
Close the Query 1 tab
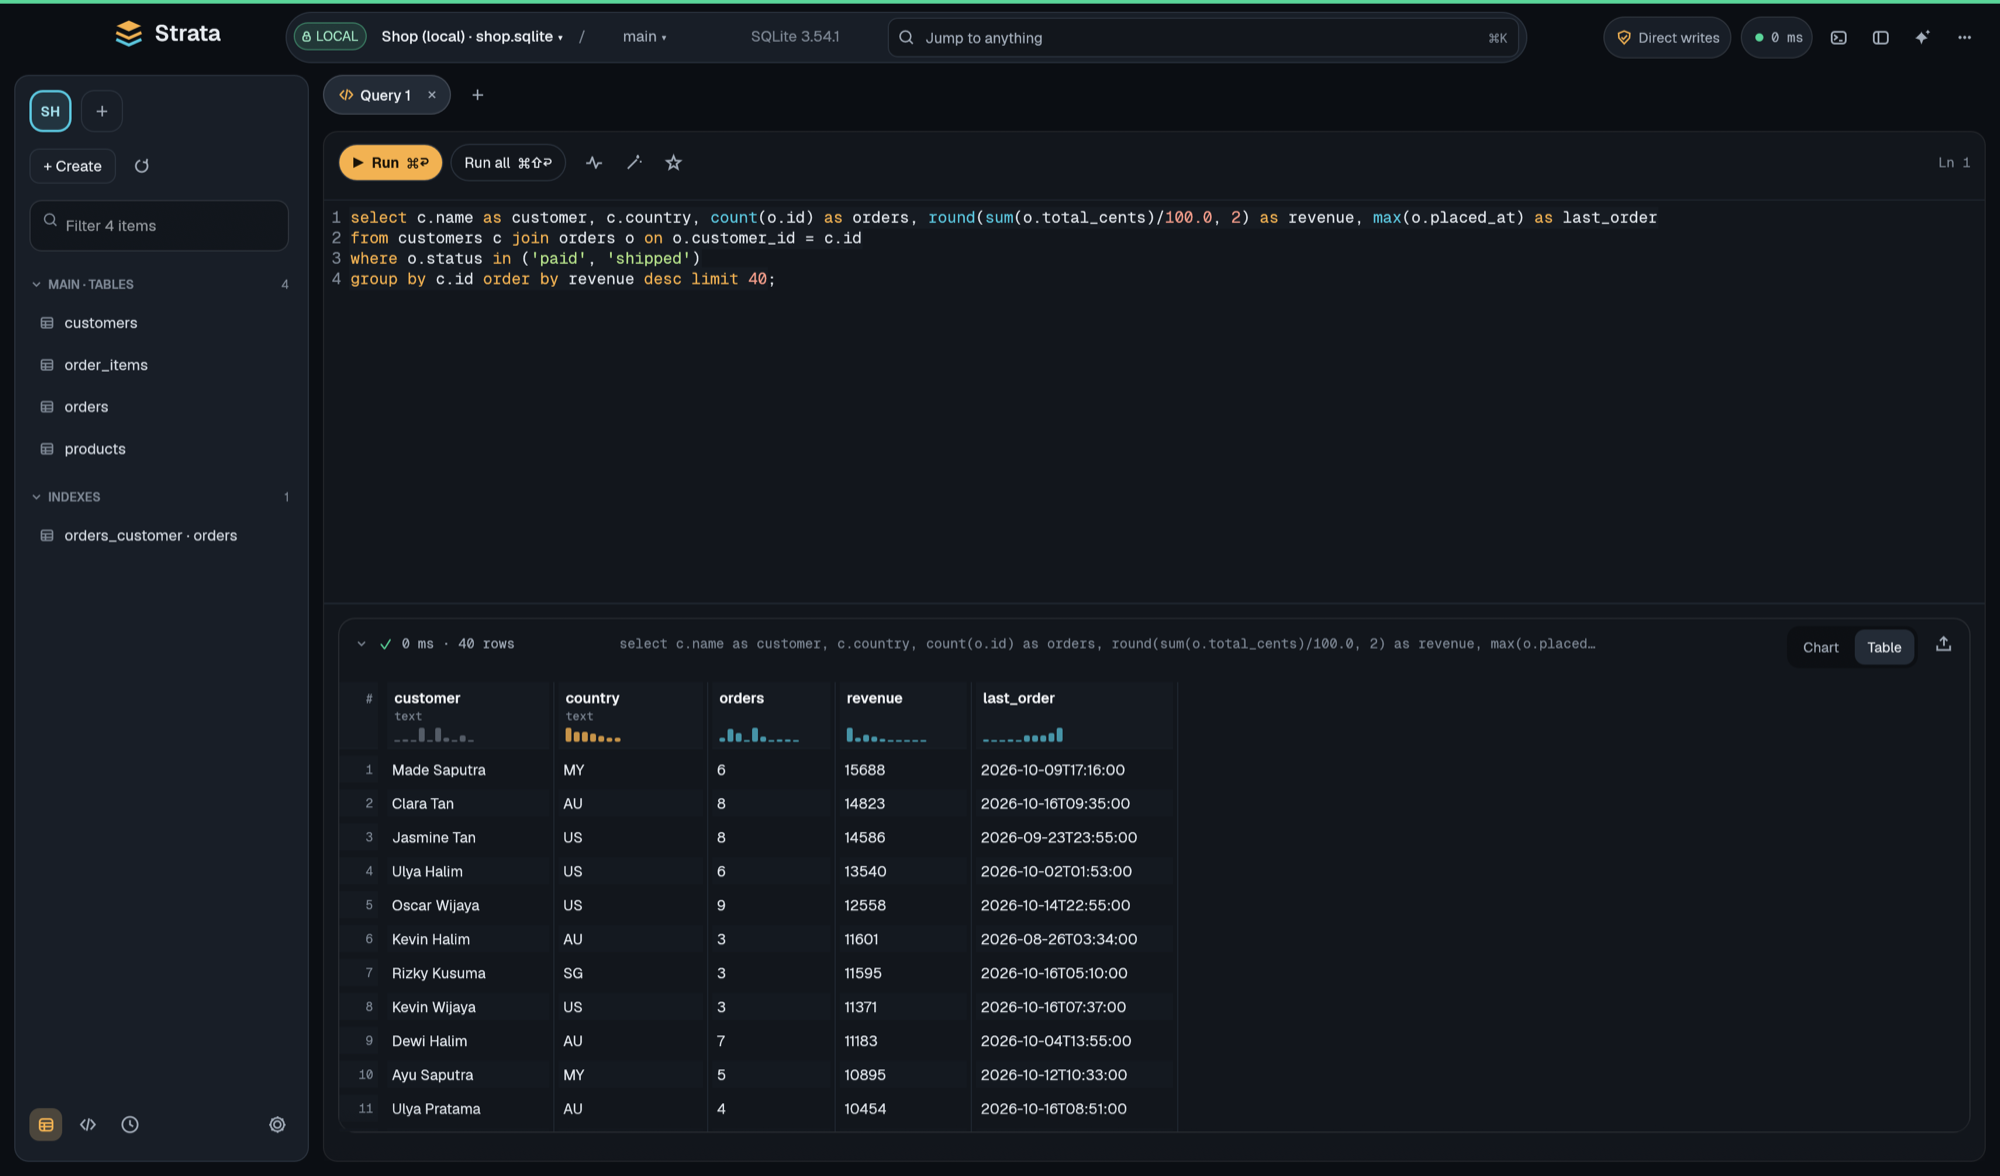(432, 95)
